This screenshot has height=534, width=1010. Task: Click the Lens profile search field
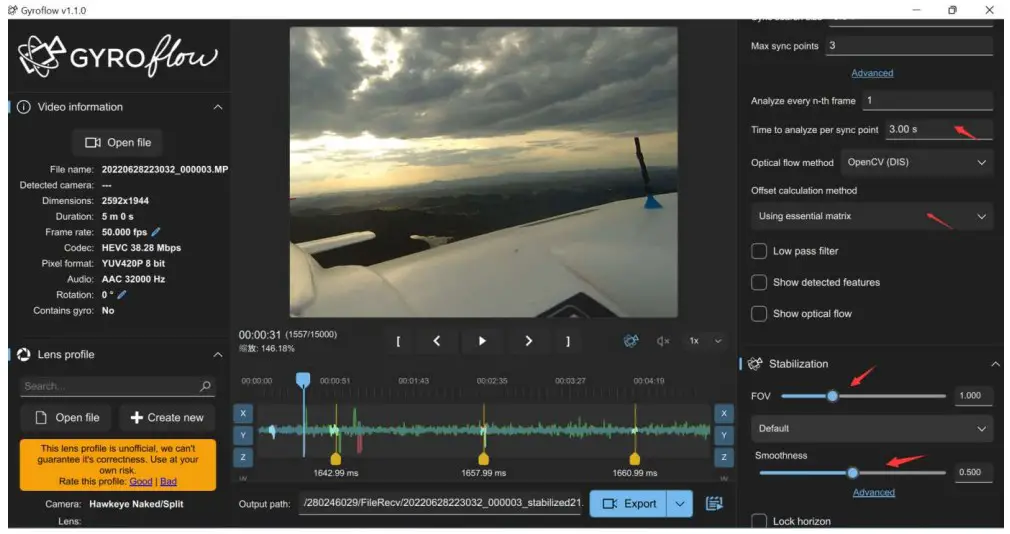(117, 386)
